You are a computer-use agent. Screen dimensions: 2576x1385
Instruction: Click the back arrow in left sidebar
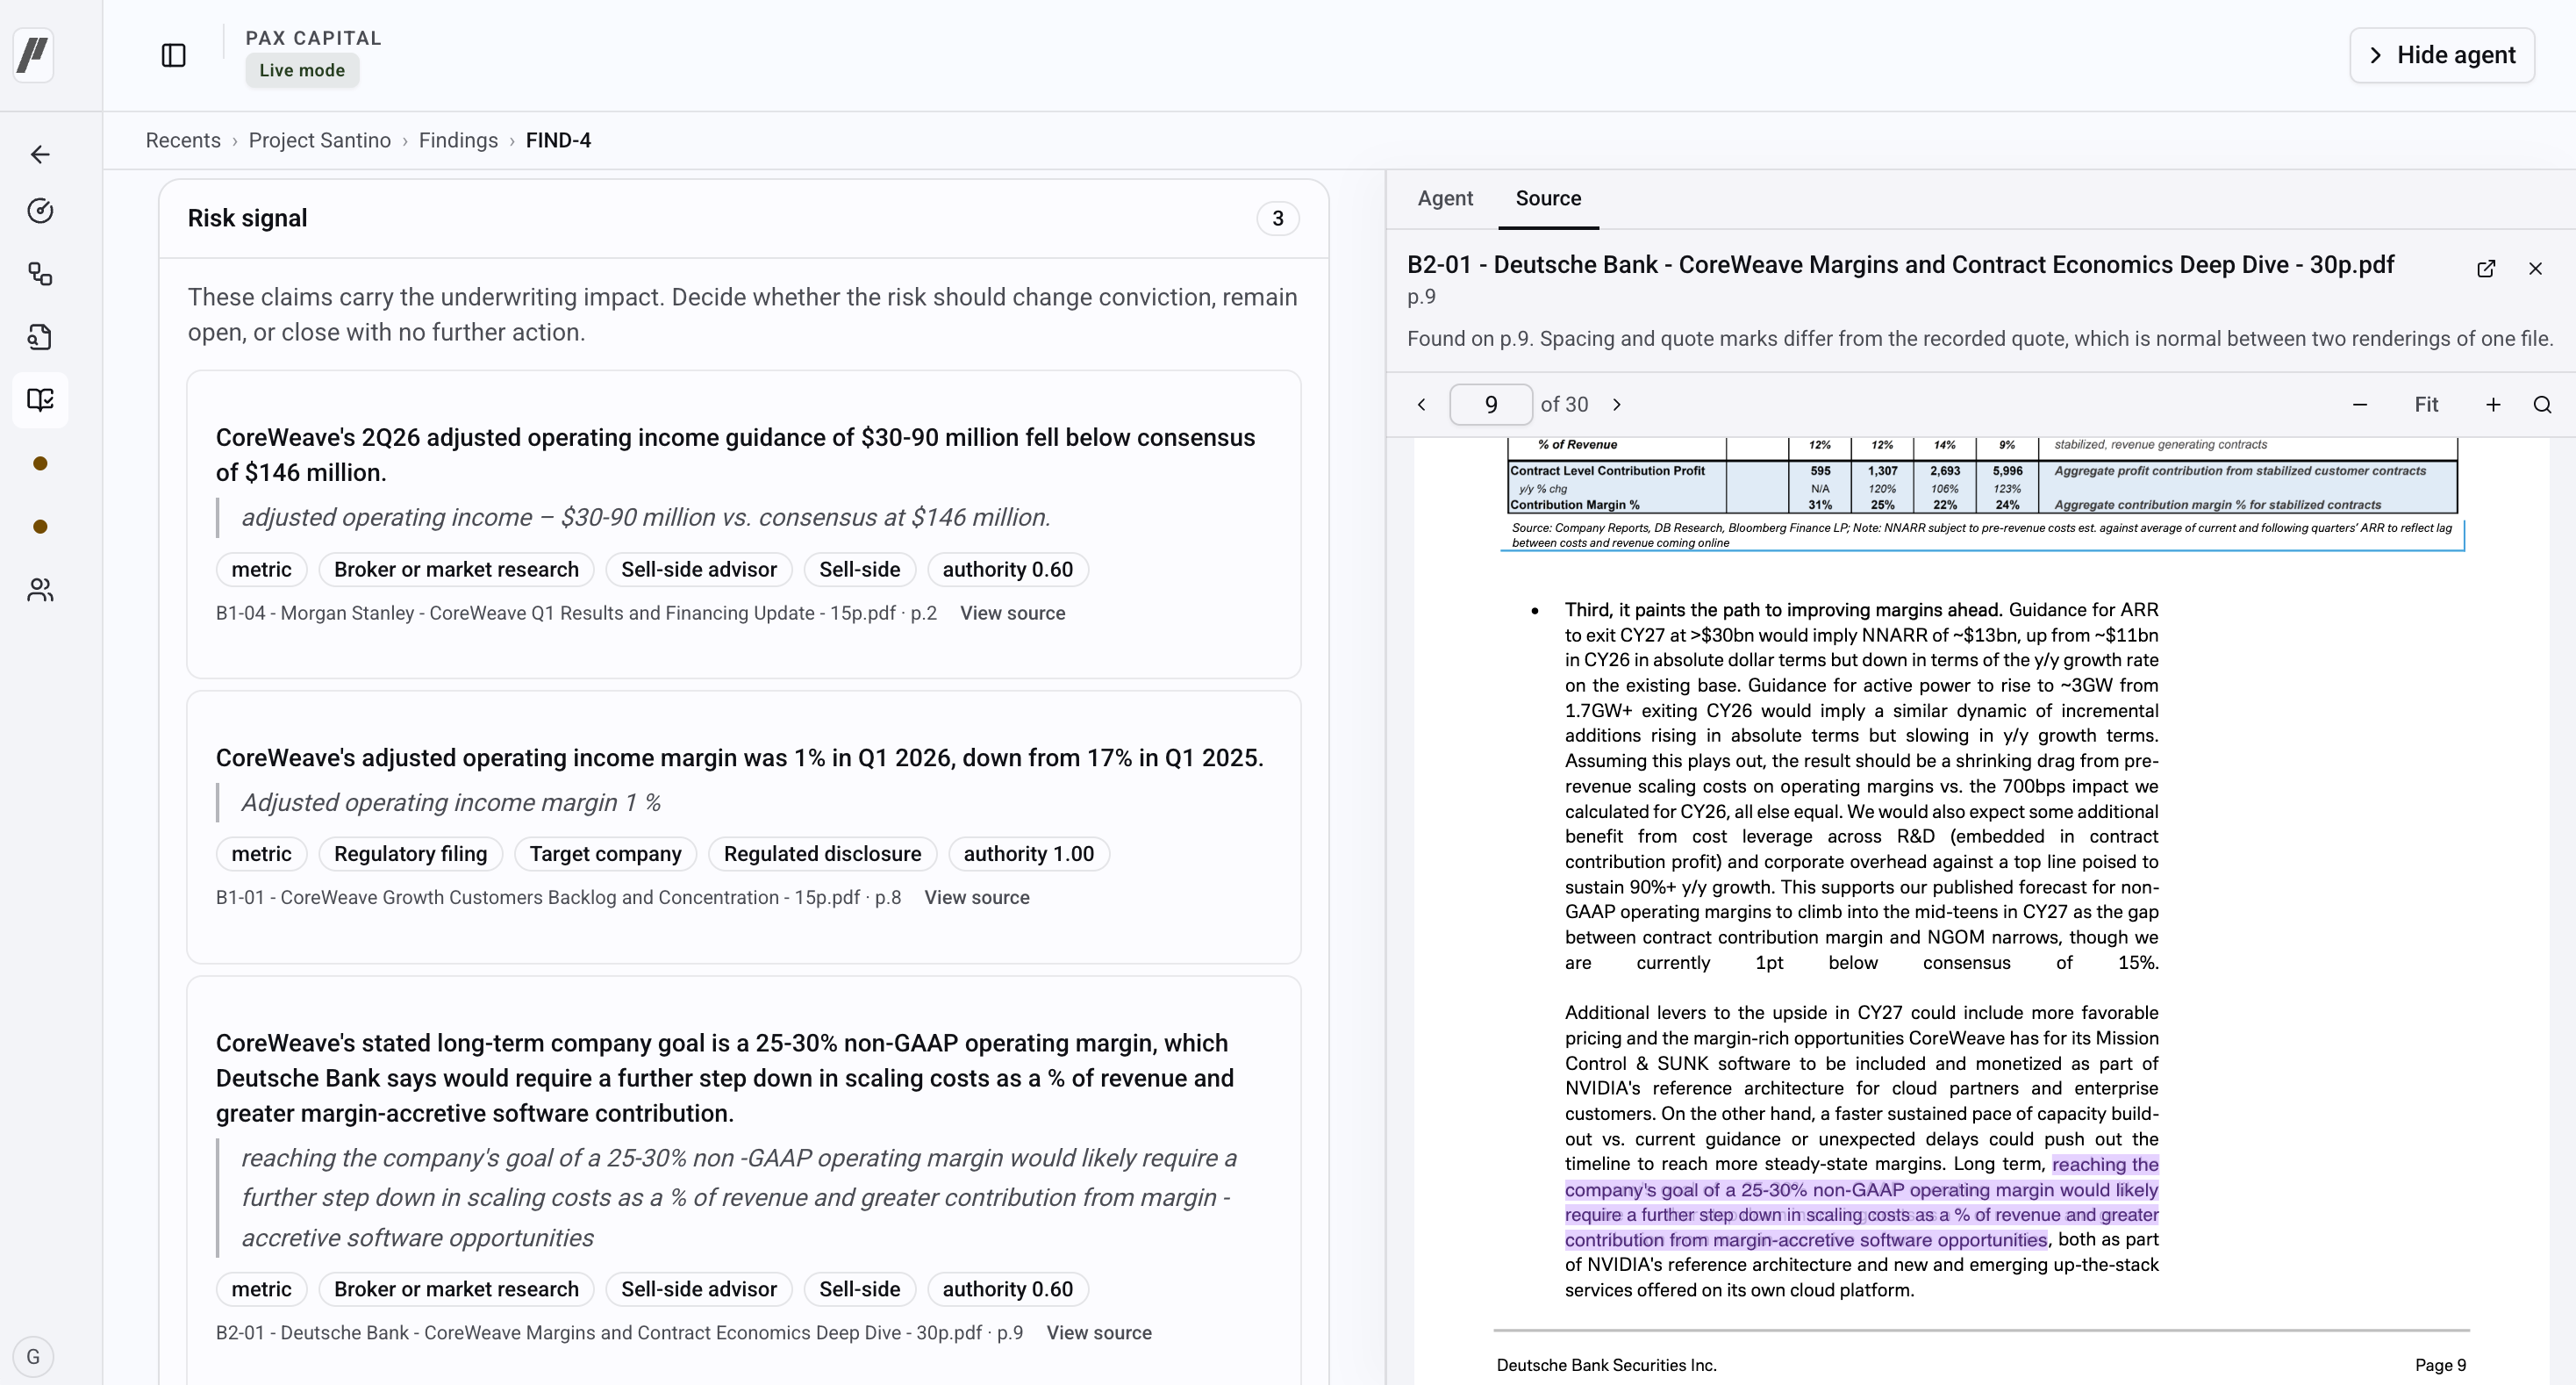coord(40,154)
